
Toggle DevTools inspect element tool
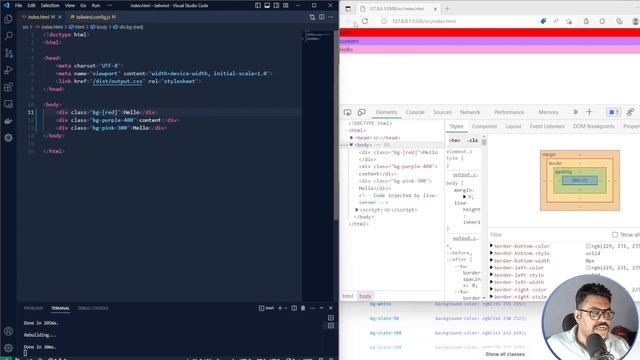347,112
